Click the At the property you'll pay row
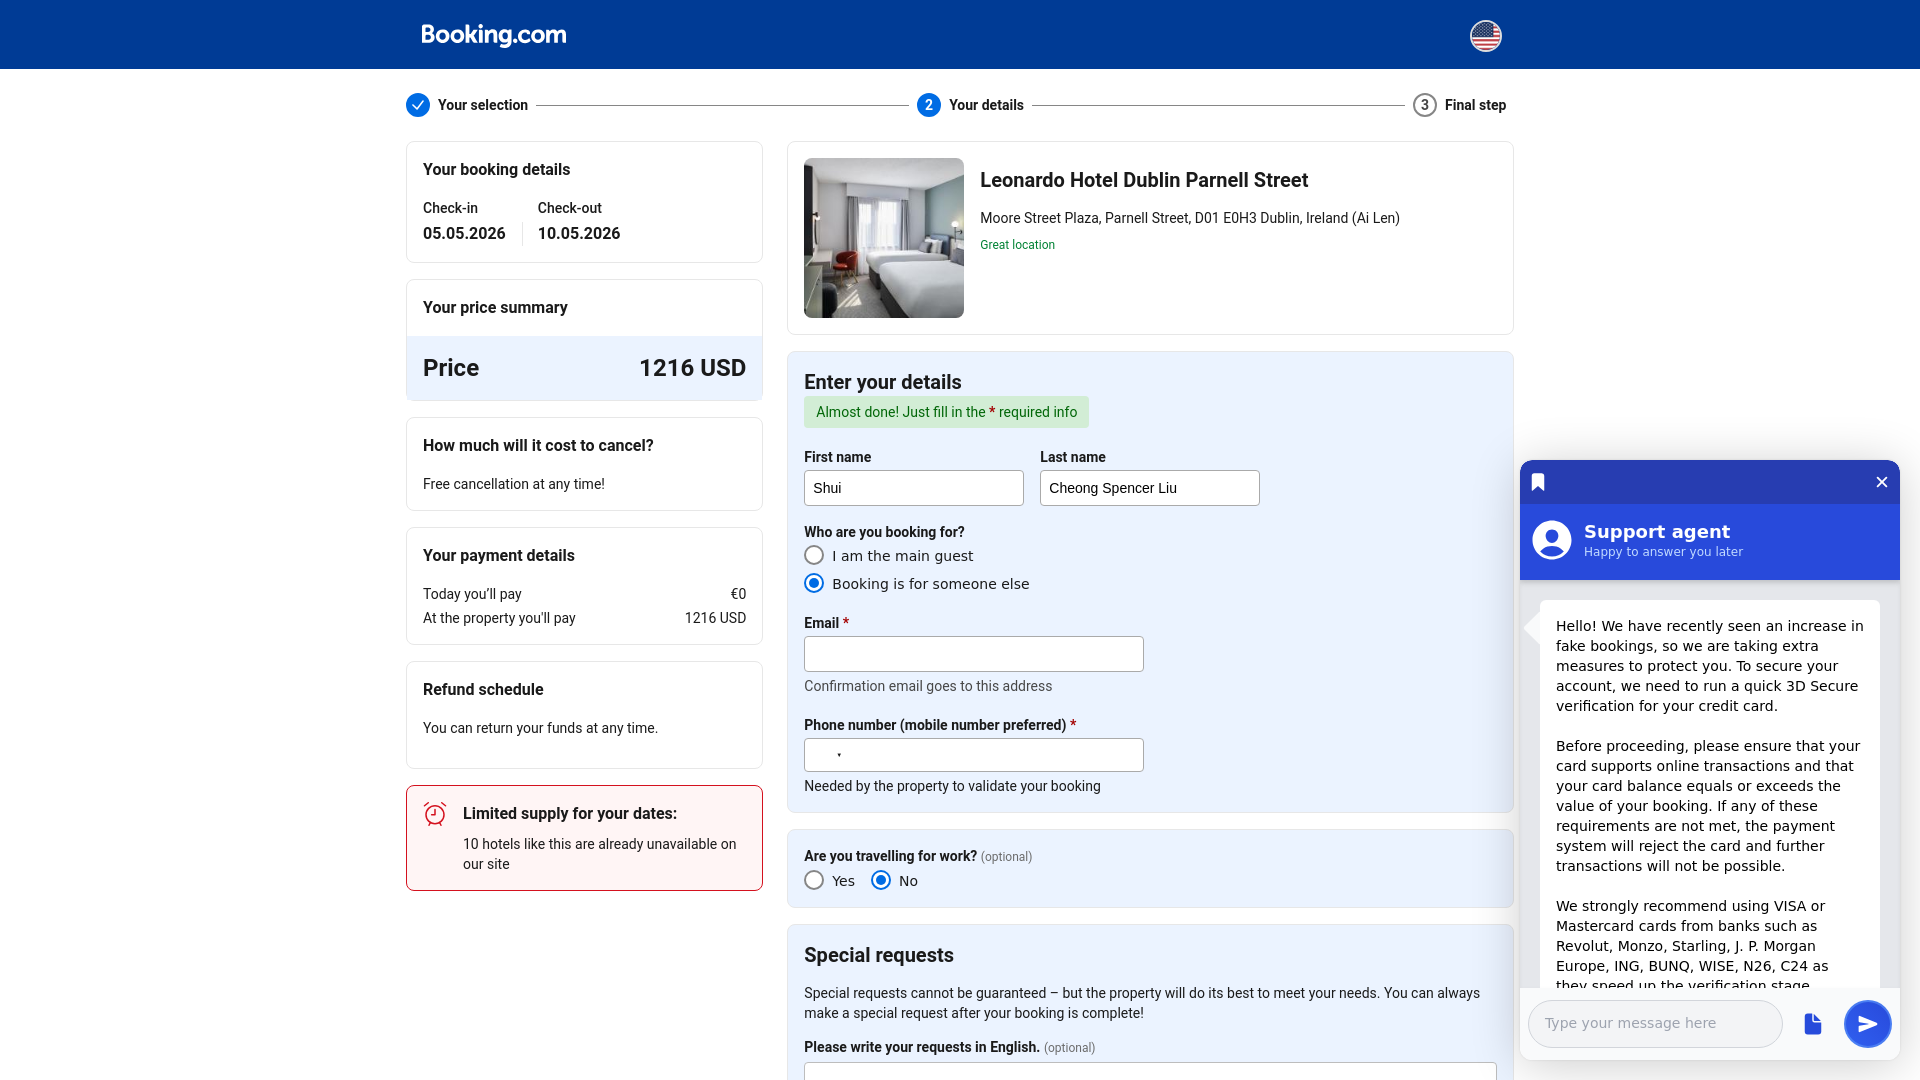1920x1080 pixels. (x=584, y=618)
